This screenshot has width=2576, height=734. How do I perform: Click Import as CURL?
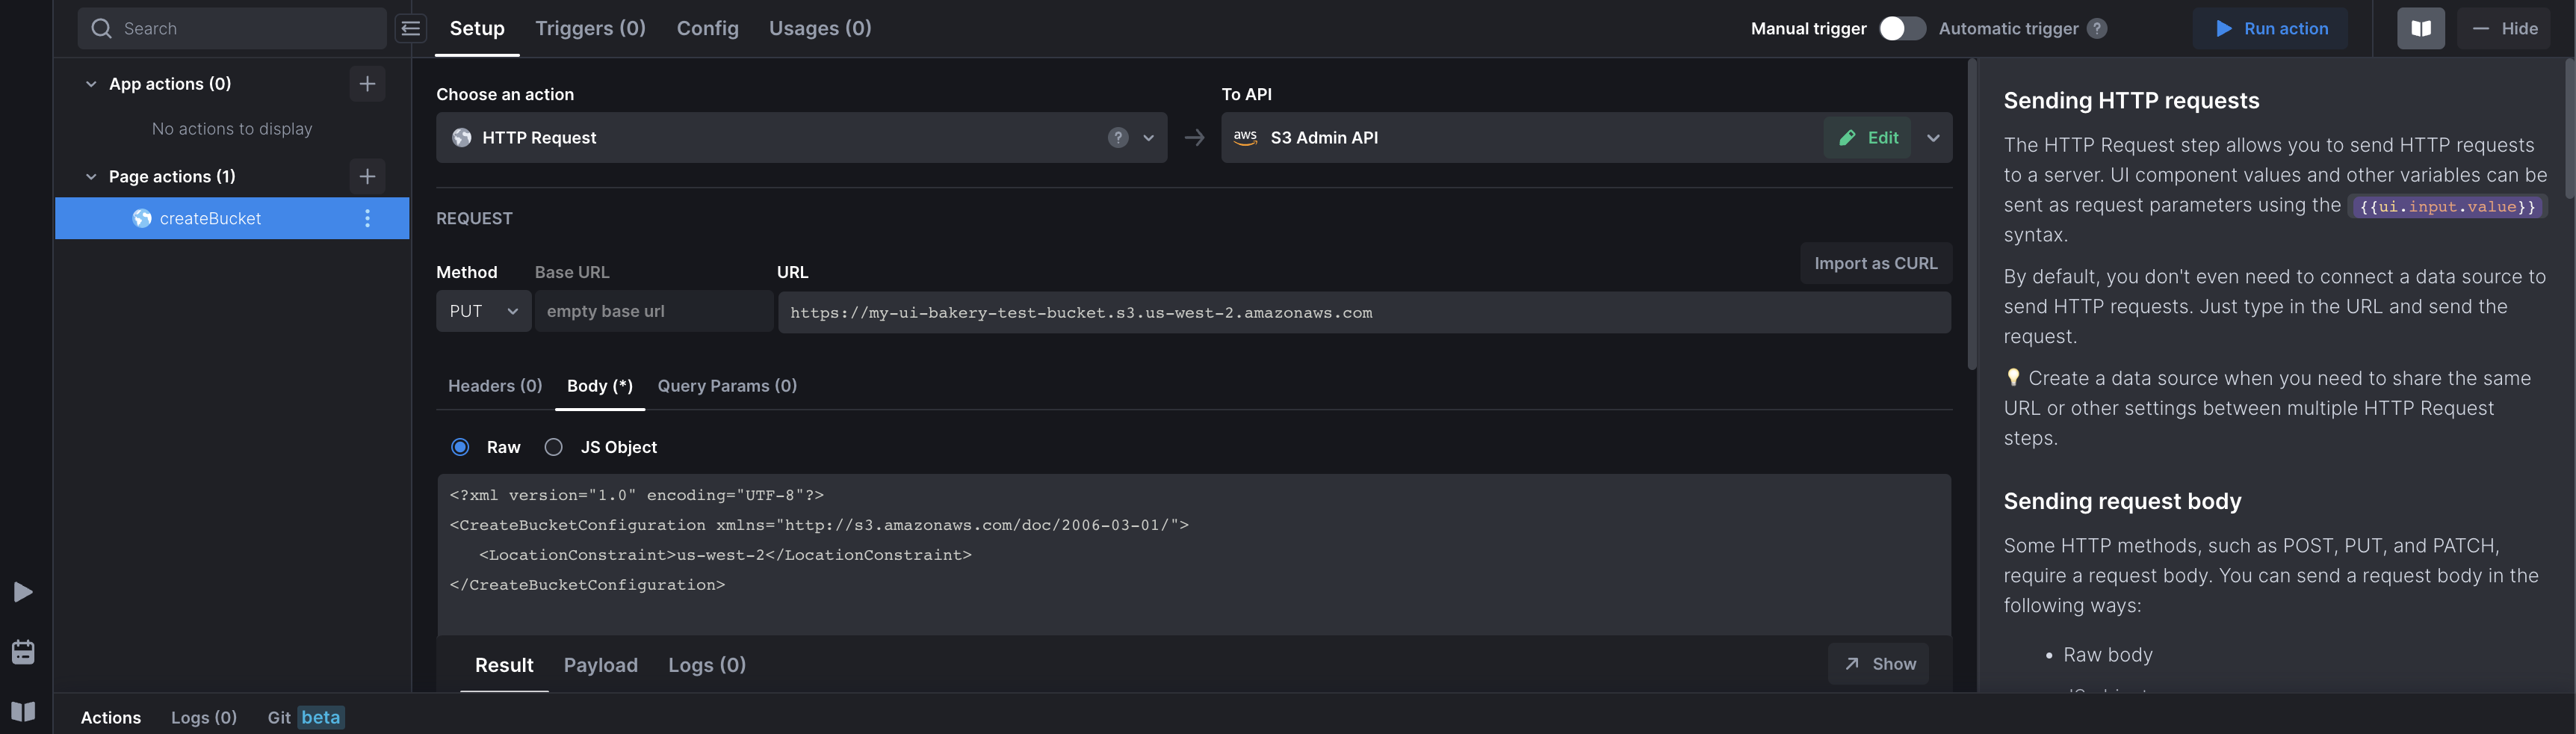pos(1876,263)
